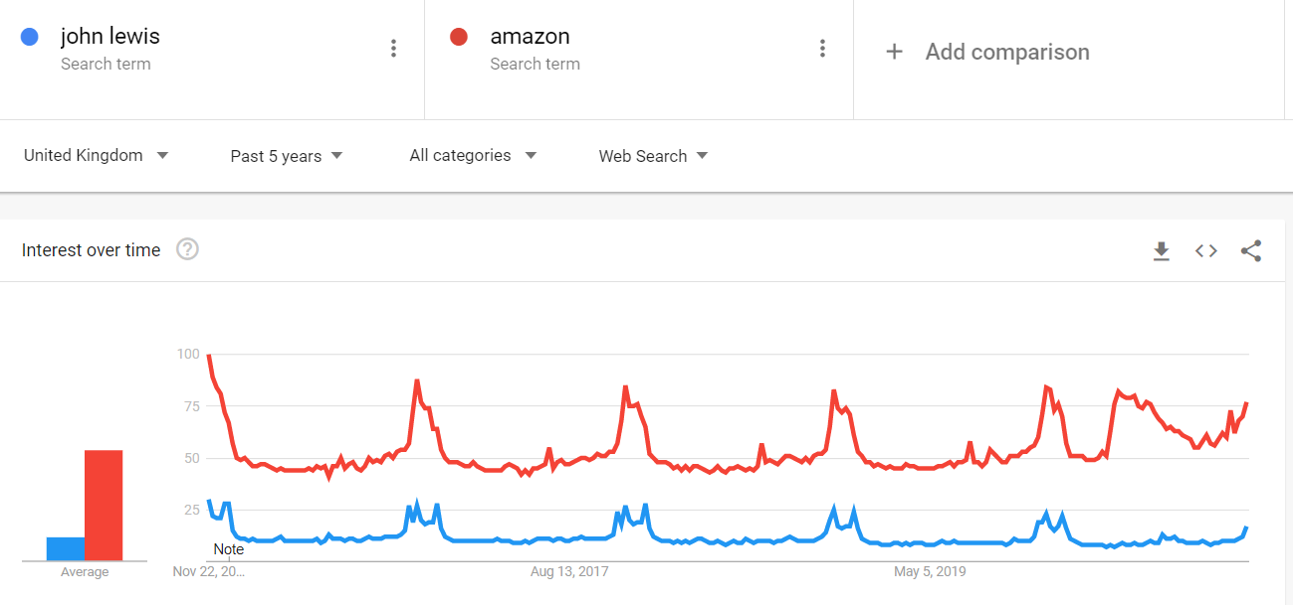Open amazon term options menu
1293x605 pixels.
click(x=822, y=48)
